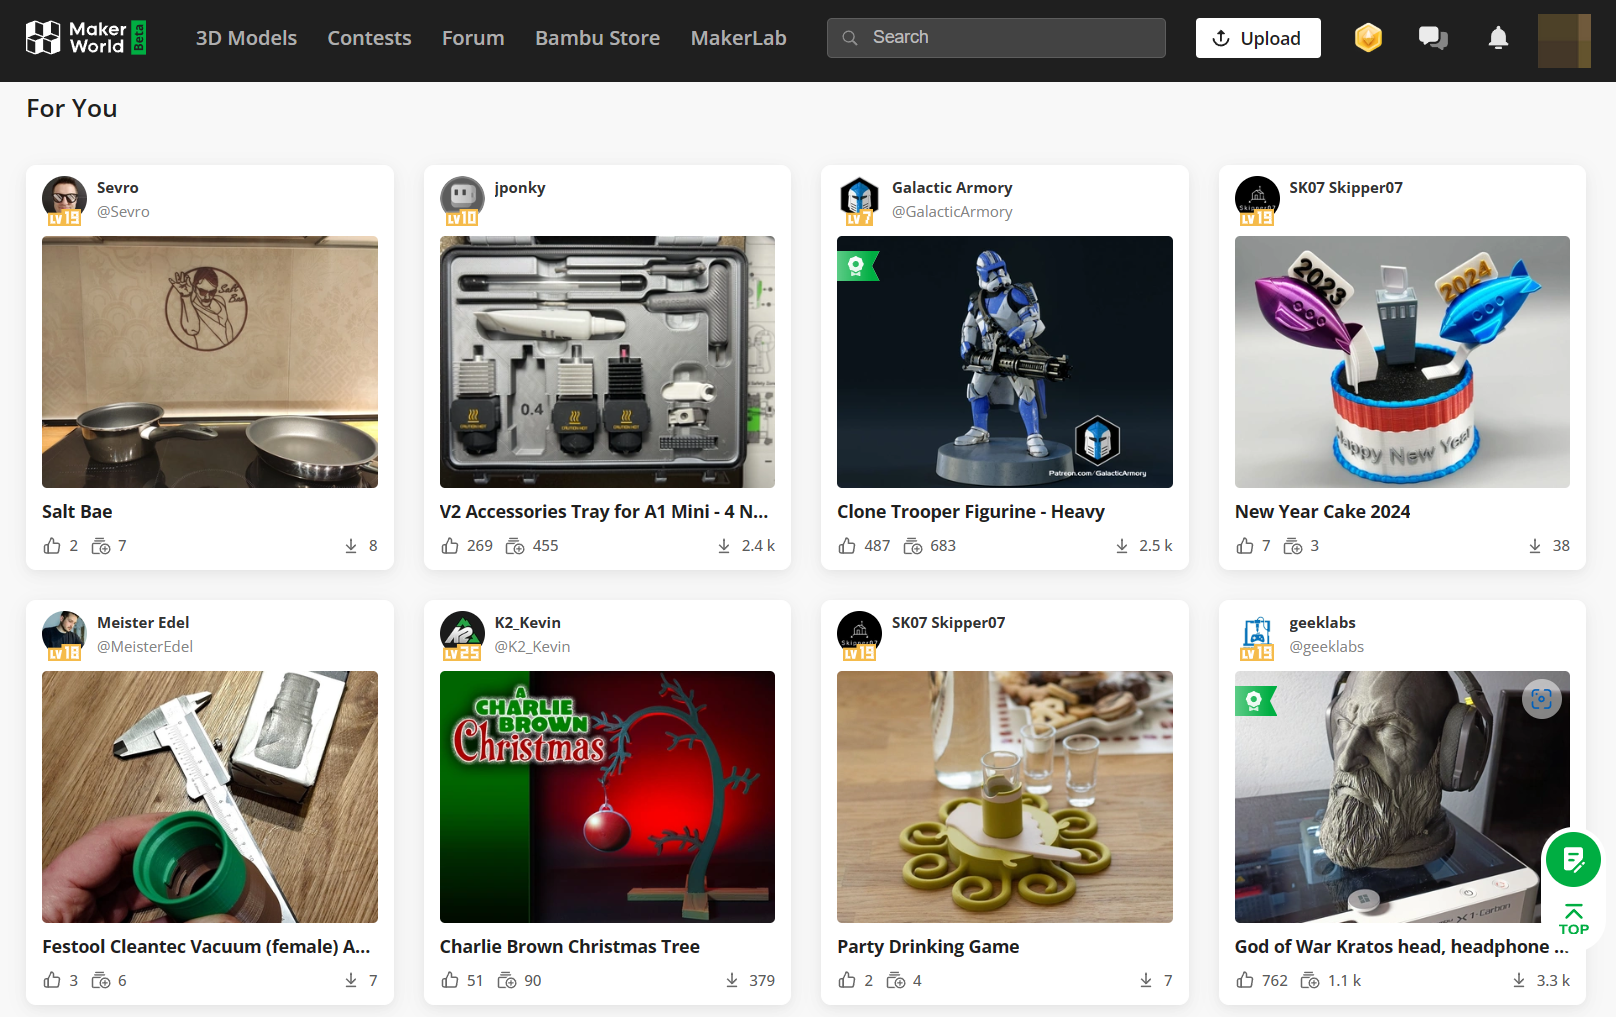Viewport: 1616px width, 1017px height.
Task: Open Clone Trooper Figurine - Heavy title
Action: [x=971, y=512]
